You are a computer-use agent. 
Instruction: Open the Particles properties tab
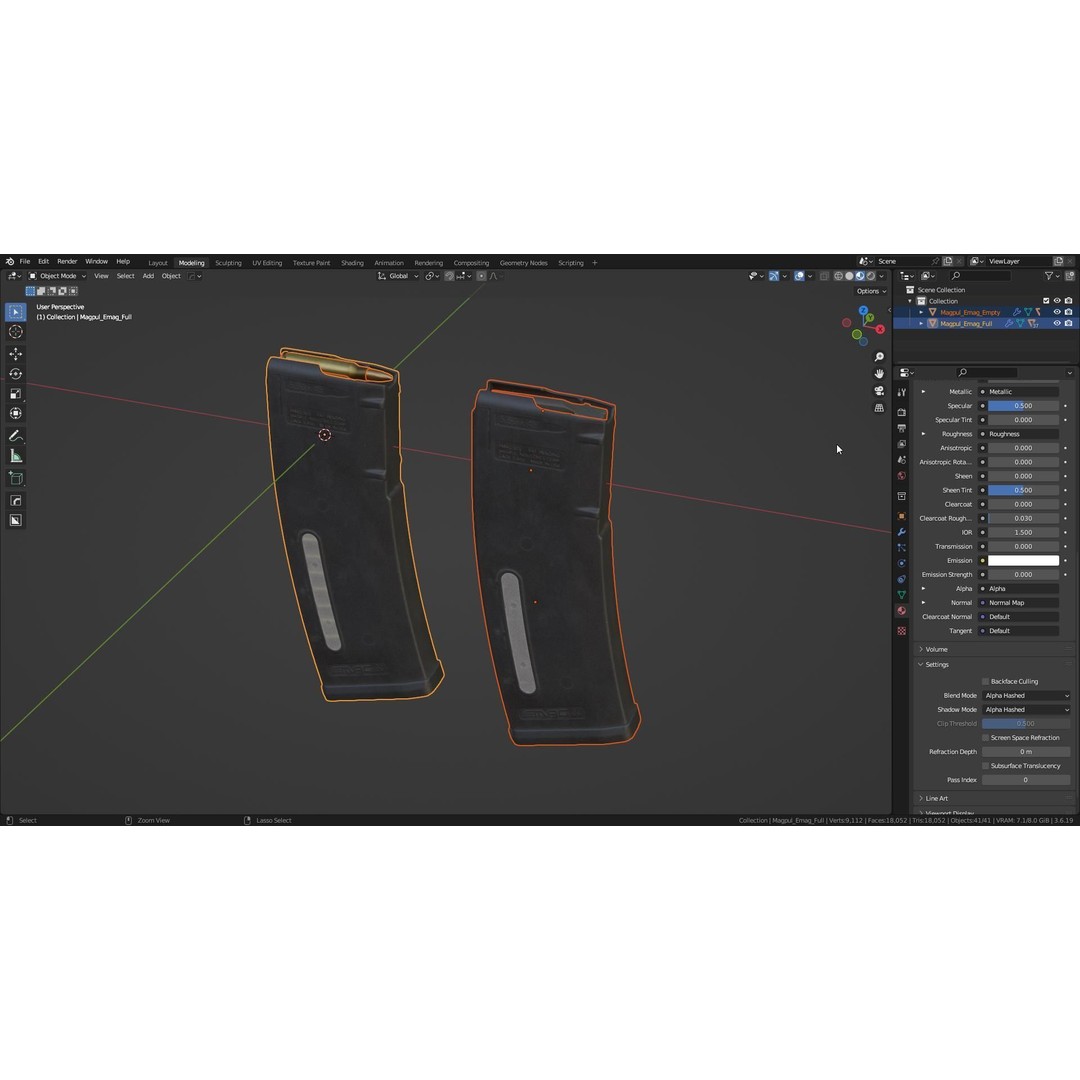pyautogui.click(x=902, y=548)
